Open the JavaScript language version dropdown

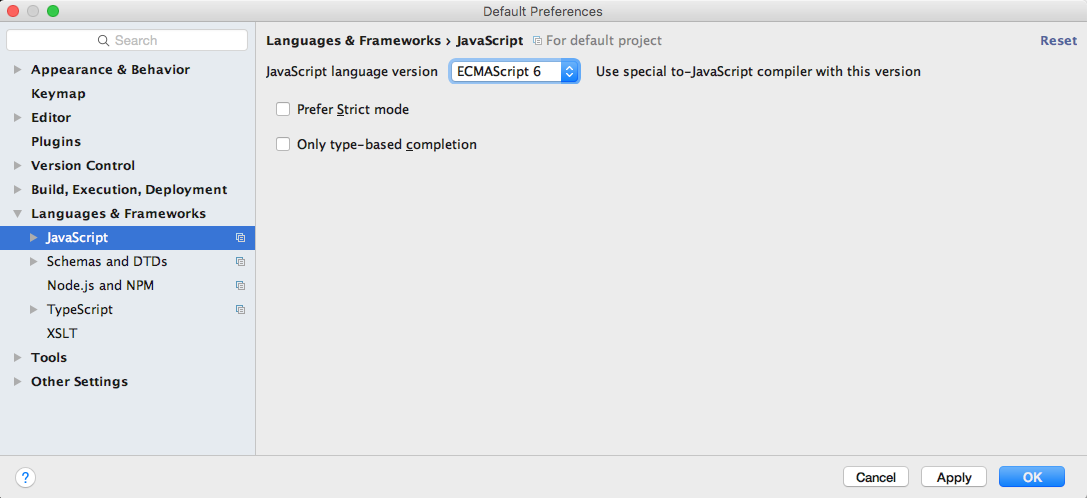point(515,72)
